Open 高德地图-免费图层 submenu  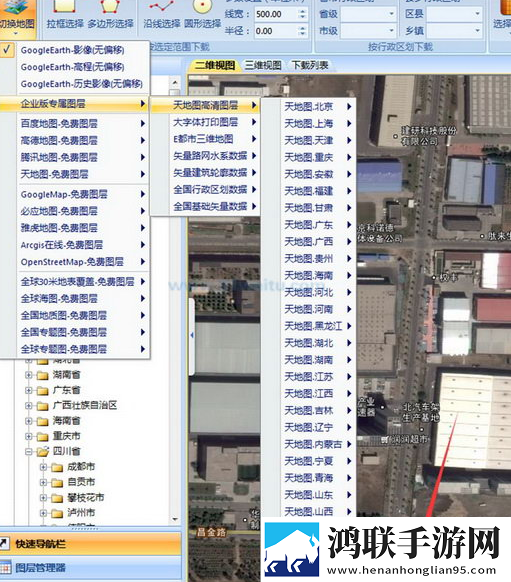74,140
